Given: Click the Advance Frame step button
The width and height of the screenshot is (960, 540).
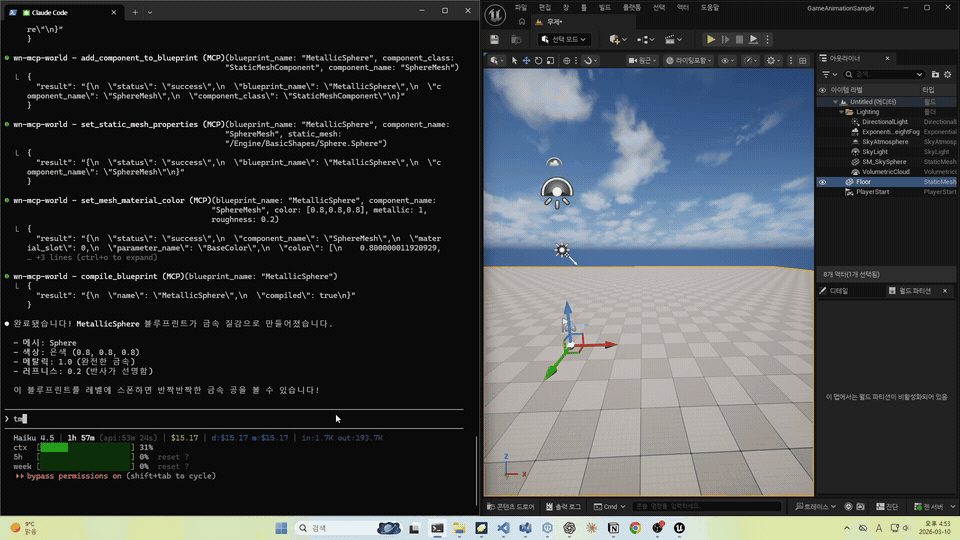Looking at the screenshot, I should point(725,39).
